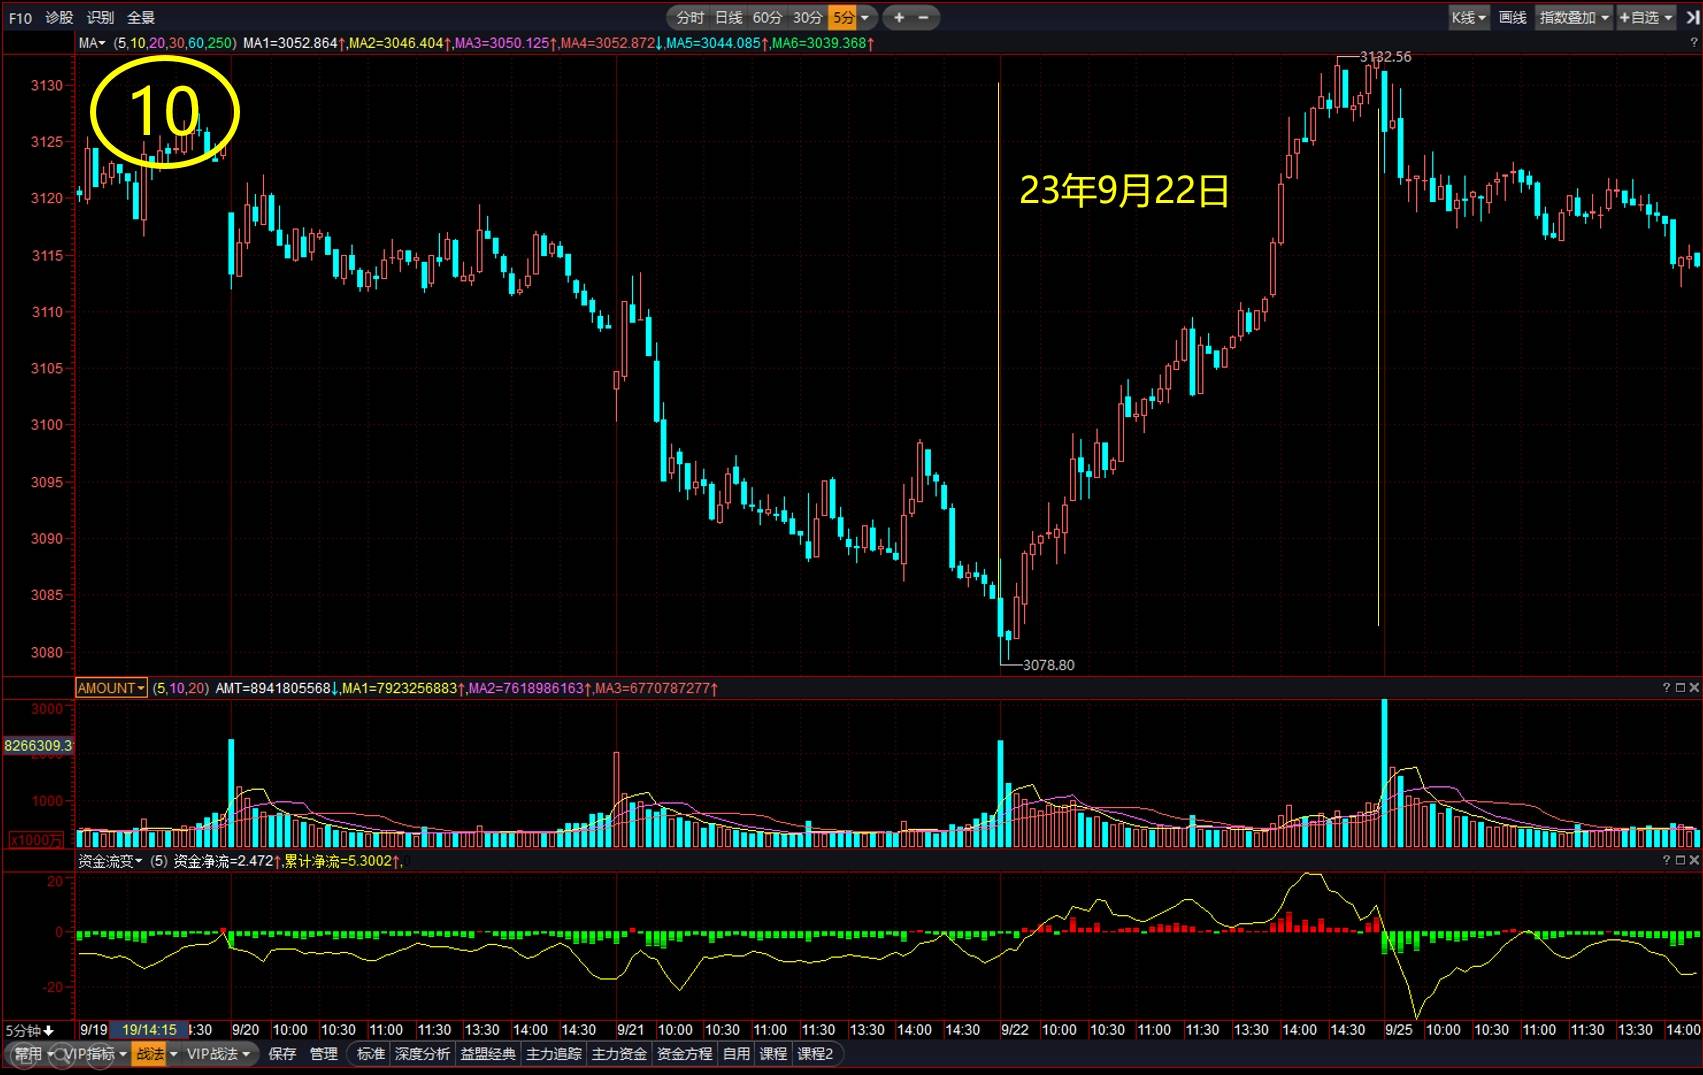Screen dimensions: 1703x1075
Task: Open the 识别 recognition tool
Action: pos(100,18)
